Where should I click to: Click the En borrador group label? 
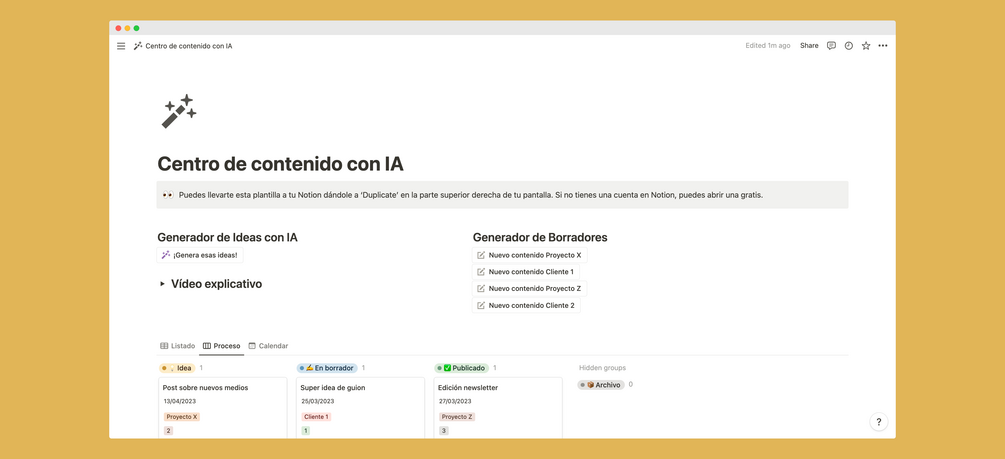pos(327,368)
